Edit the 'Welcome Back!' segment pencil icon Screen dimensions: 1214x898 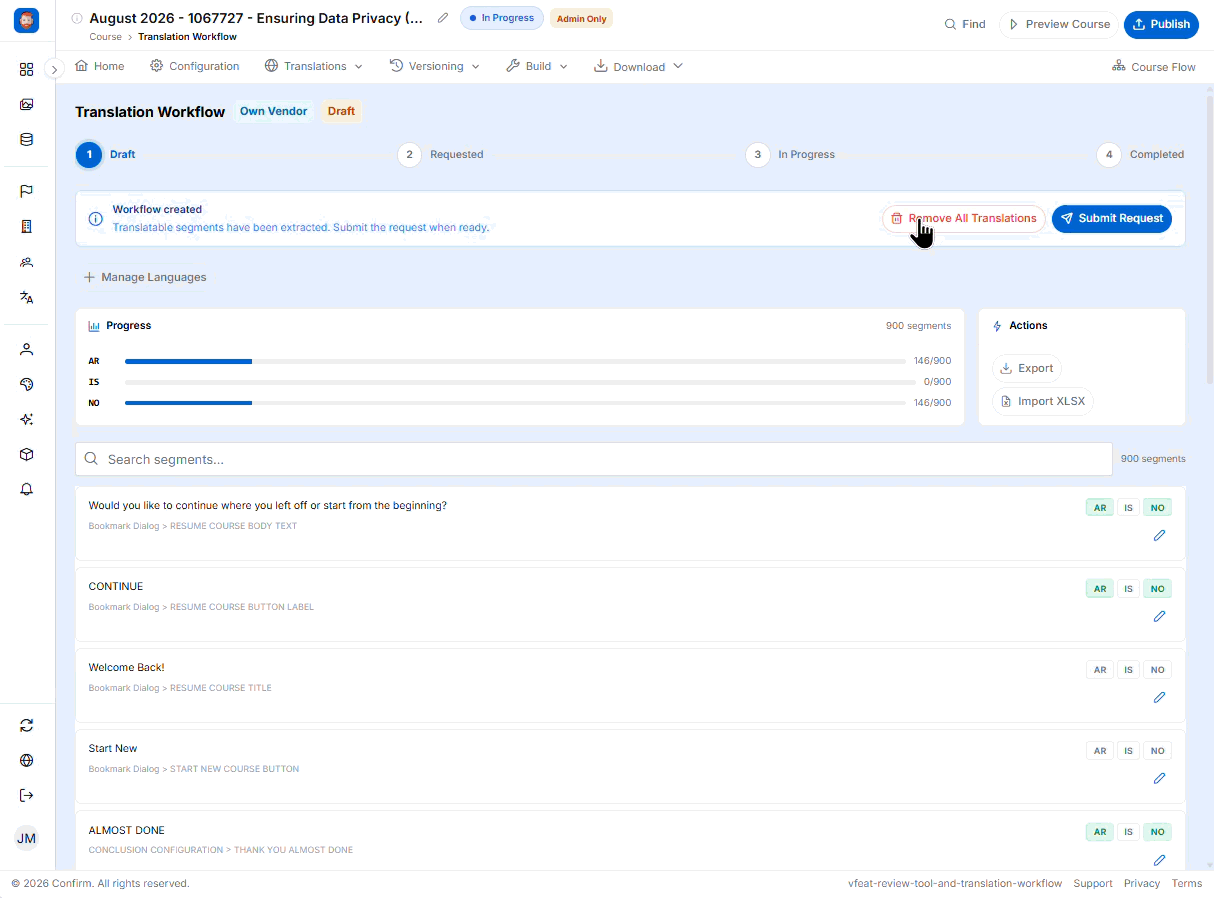point(1159,697)
